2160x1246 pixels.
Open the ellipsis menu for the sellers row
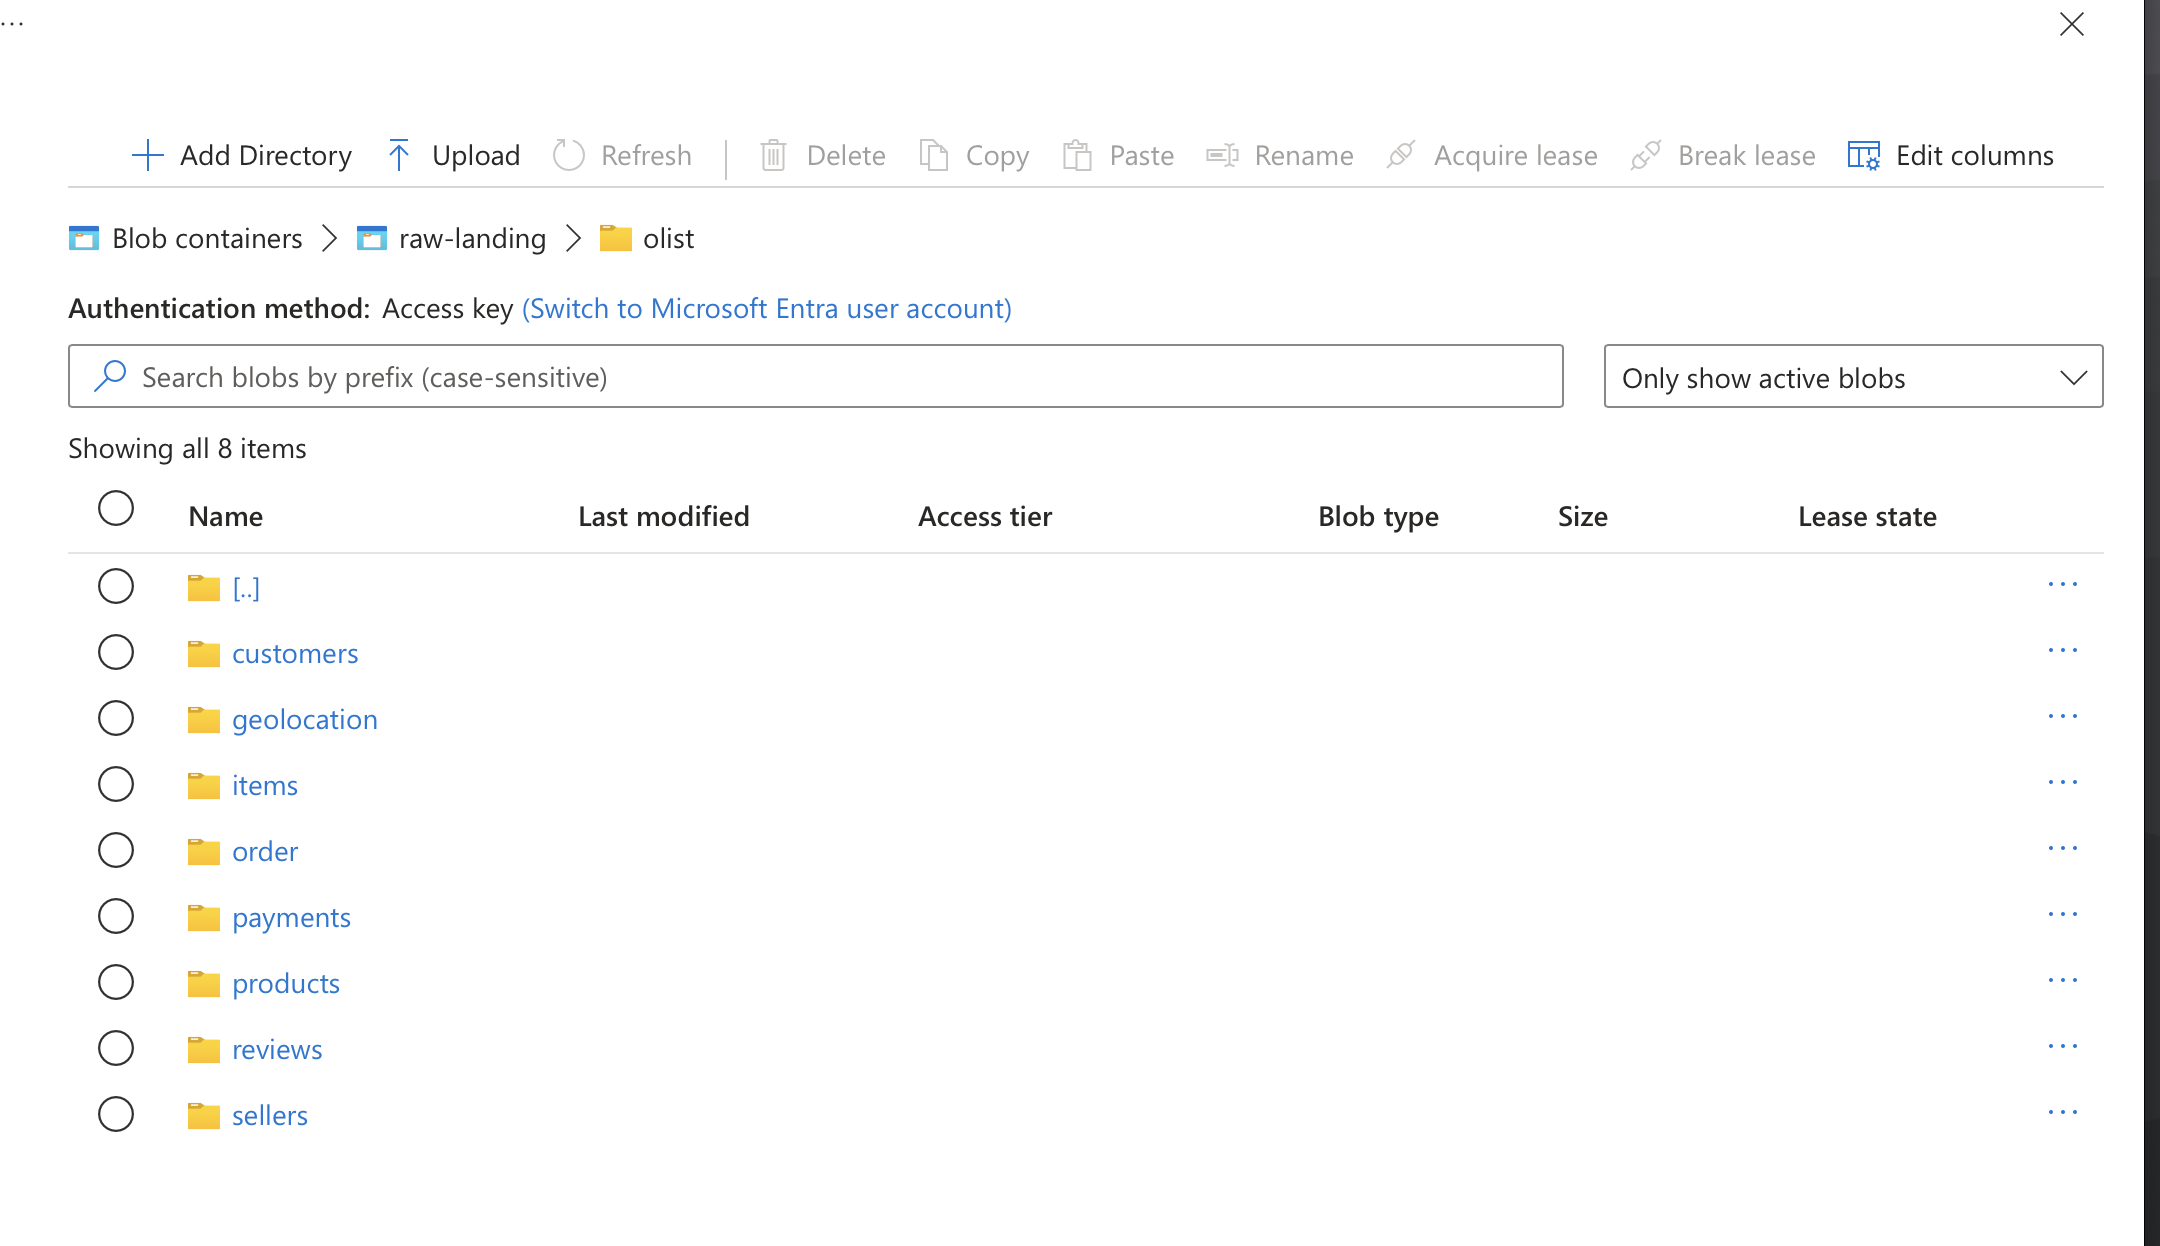2062,1113
